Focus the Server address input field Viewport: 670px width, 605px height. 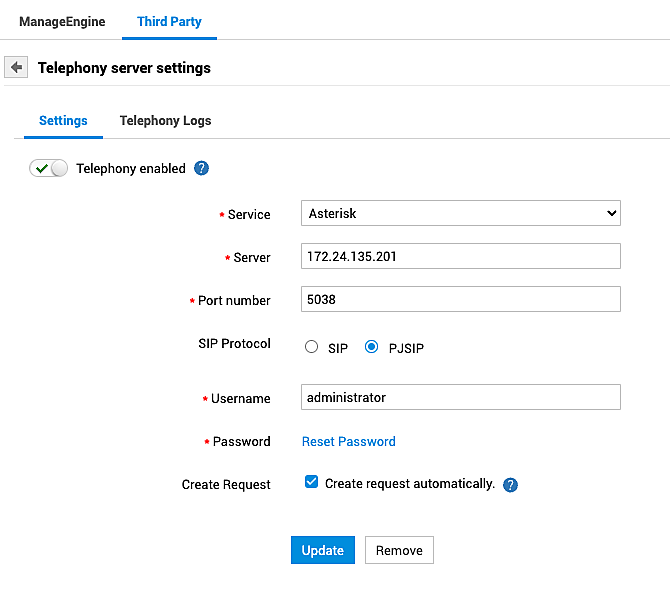460,257
